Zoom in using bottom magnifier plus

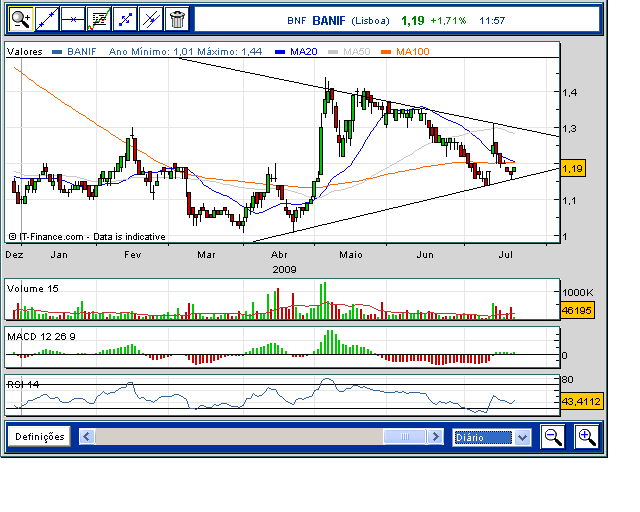[585, 436]
